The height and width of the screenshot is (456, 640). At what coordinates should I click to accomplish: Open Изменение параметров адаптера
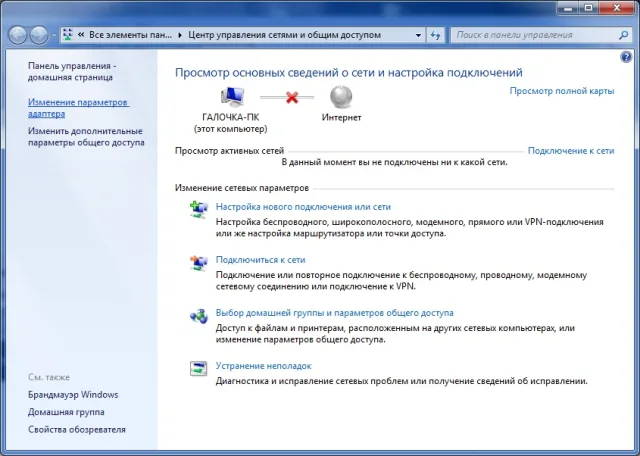point(78,108)
